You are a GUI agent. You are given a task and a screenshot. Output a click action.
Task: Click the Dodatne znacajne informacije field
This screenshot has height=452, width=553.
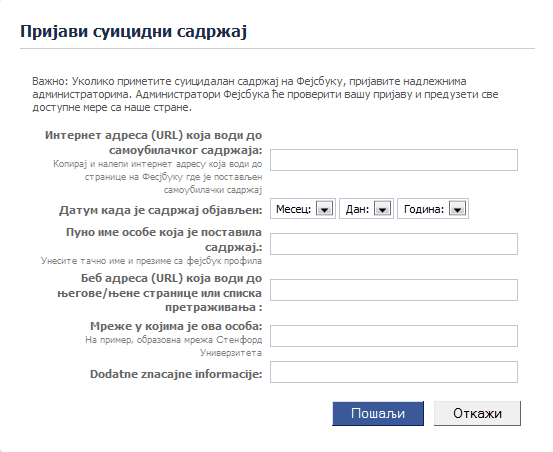pyautogui.click(x=394, y=372)
